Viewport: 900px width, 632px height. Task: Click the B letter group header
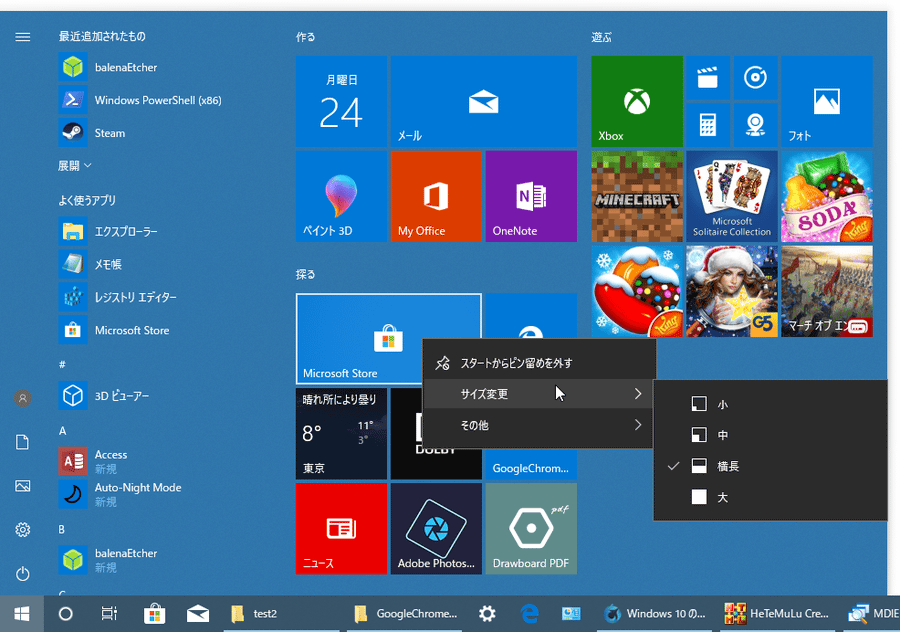point(61,529)
